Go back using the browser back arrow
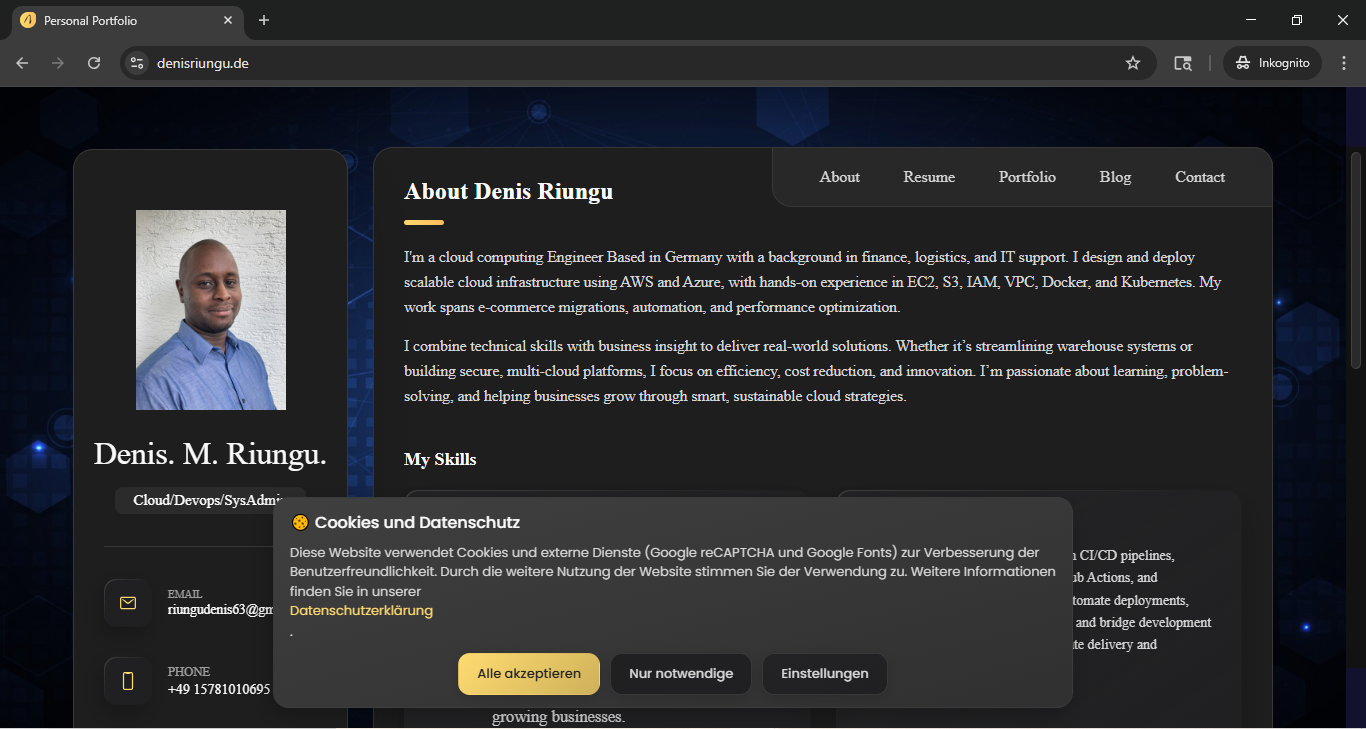This screenshot has width=1366, height=729. tap(22, 63)
